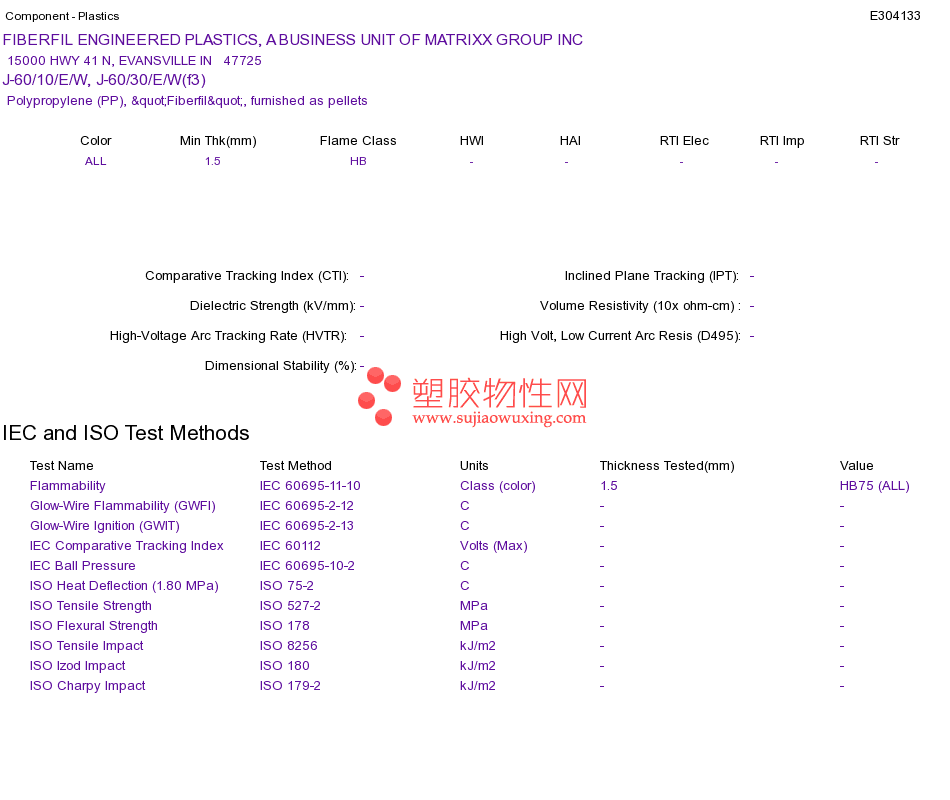Click the 15000 HWY 41 N address line
The width and height of the screenshot is (950, 800).
135,61
